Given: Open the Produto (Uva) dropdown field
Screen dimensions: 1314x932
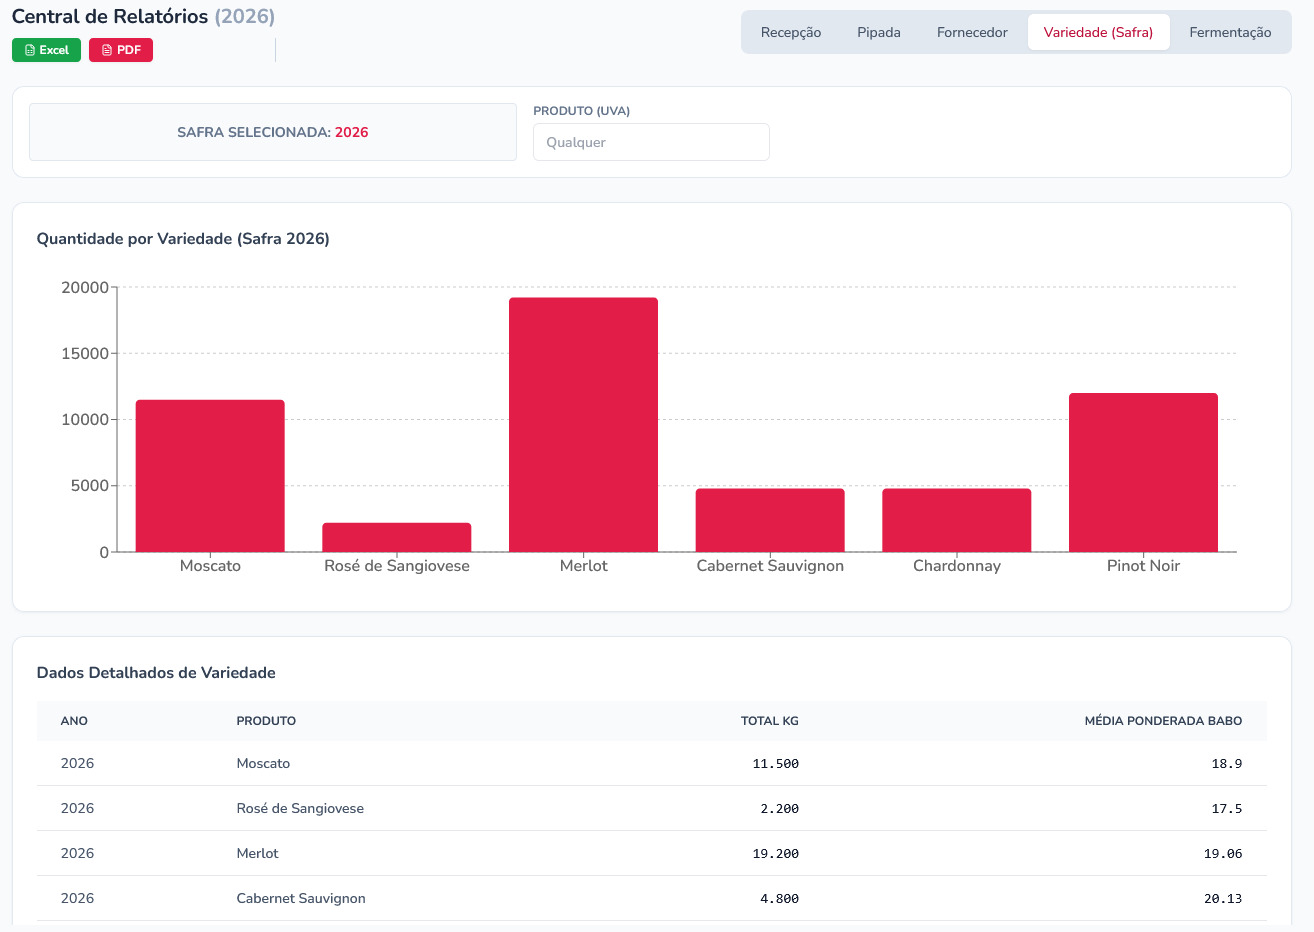Looking at the screenshot, I should [651, 142].
